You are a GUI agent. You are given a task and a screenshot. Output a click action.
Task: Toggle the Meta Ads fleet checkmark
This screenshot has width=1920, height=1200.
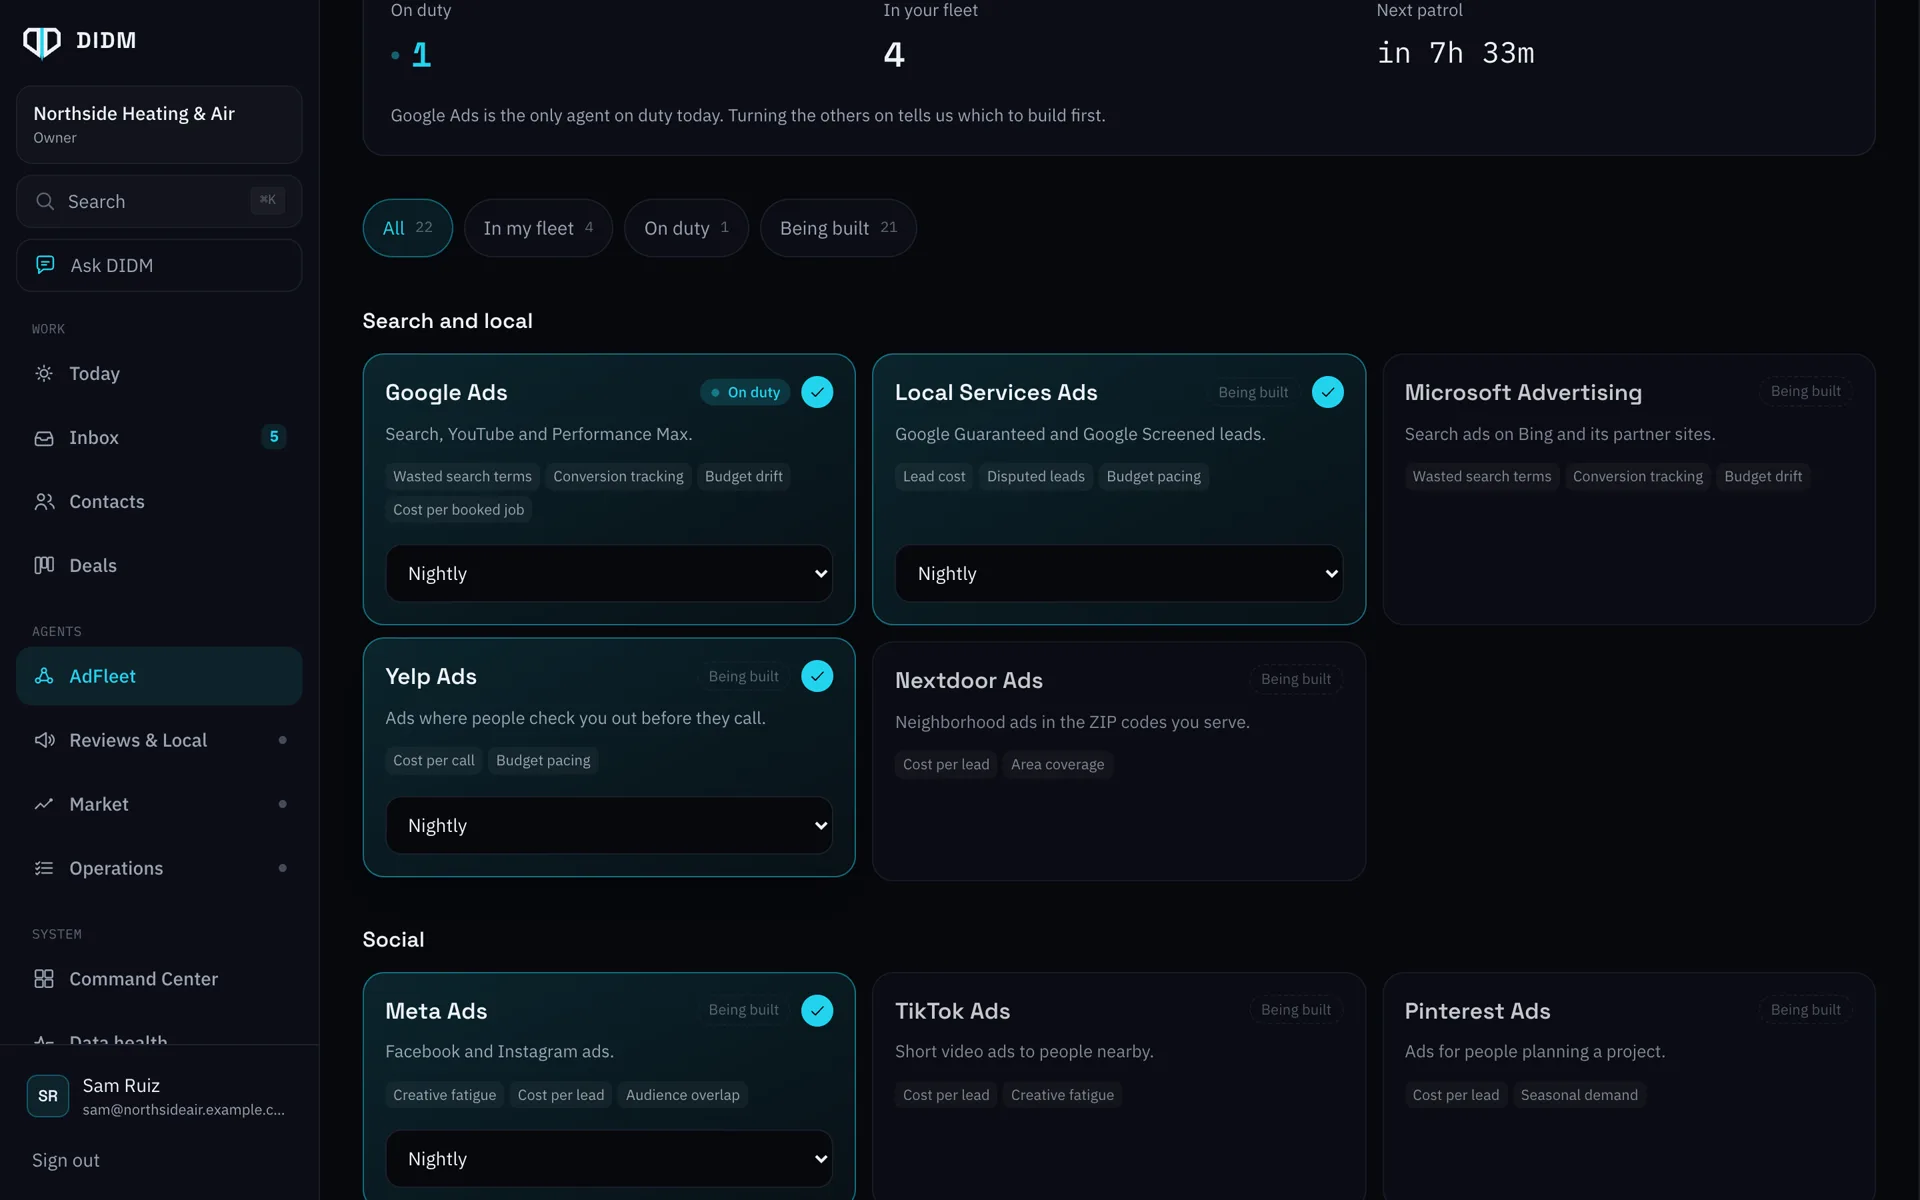point(817,1010)
